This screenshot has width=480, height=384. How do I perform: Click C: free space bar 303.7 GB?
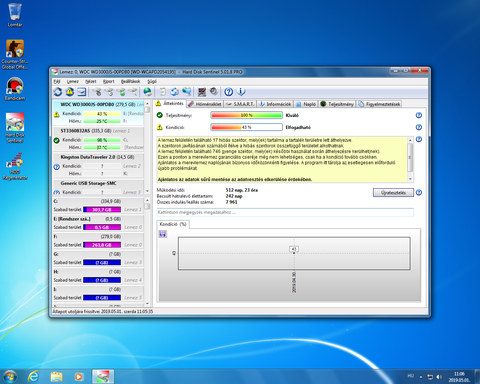pyautogui.click(x=102, y=210)
